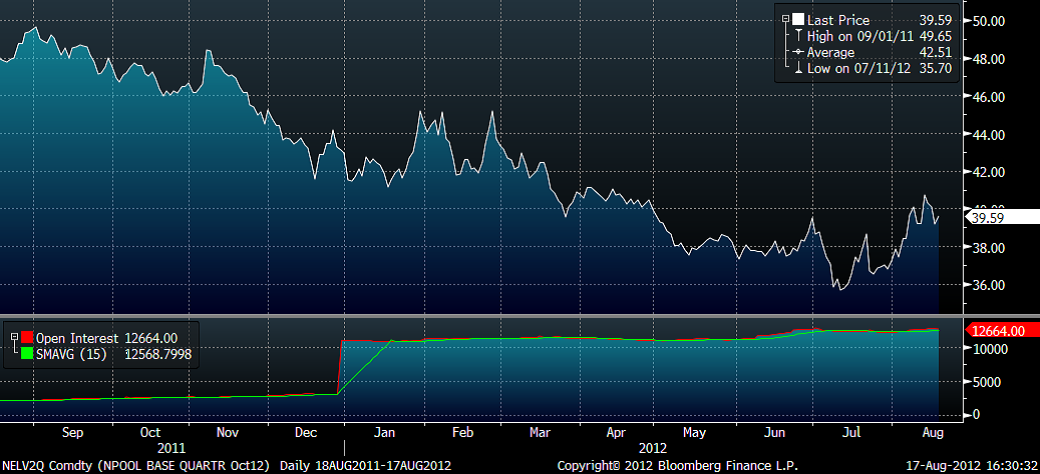Select the Average marker icon in legend
Screen dimensions: 1040x474
[x=799, y=52]
